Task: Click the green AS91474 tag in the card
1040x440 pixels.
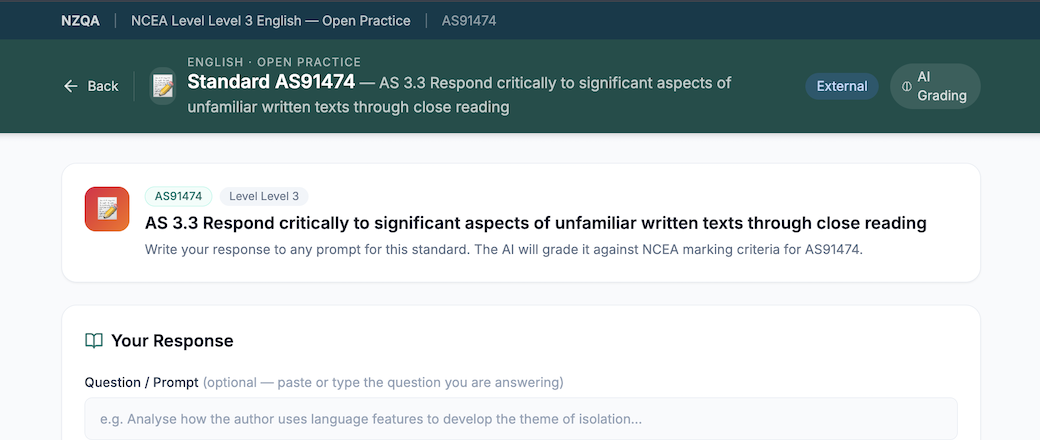Action: pyautogui.click(x=178, y=196)
